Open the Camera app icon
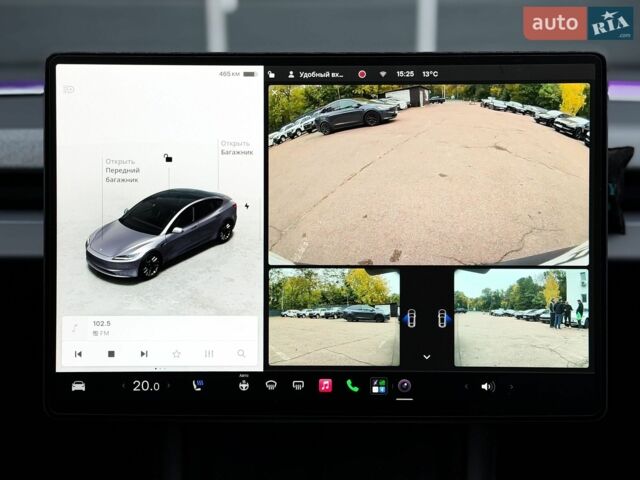Screen dimensions: 640x480 (404, 385)
